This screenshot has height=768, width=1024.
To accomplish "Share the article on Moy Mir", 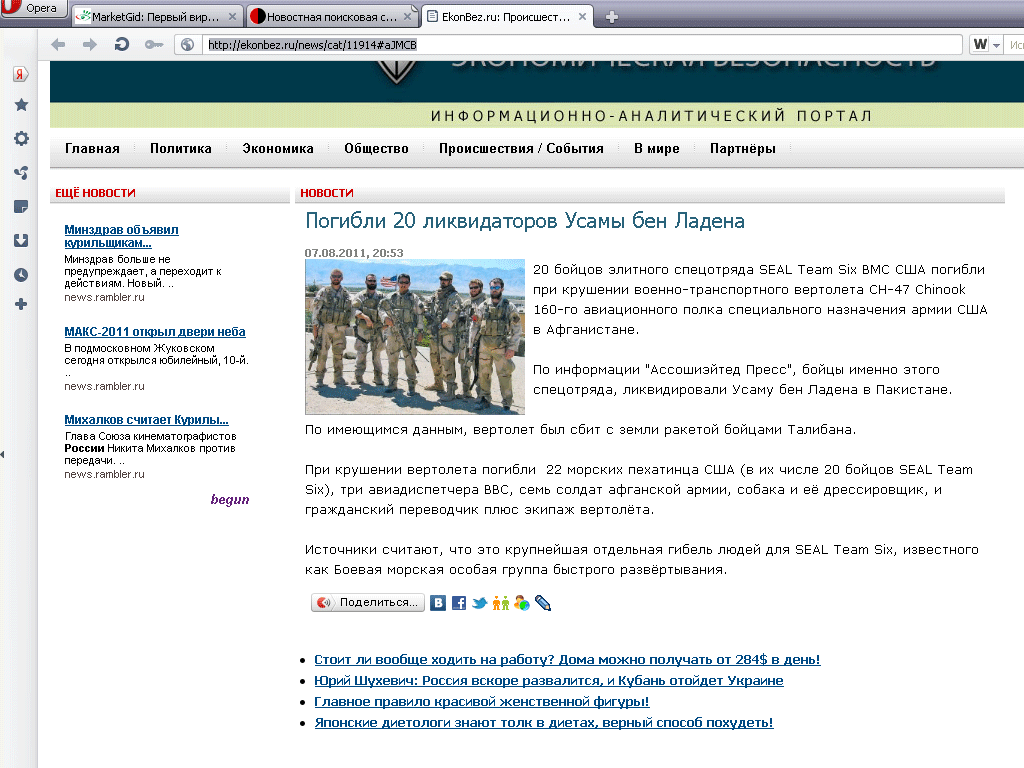I will 522,603.
